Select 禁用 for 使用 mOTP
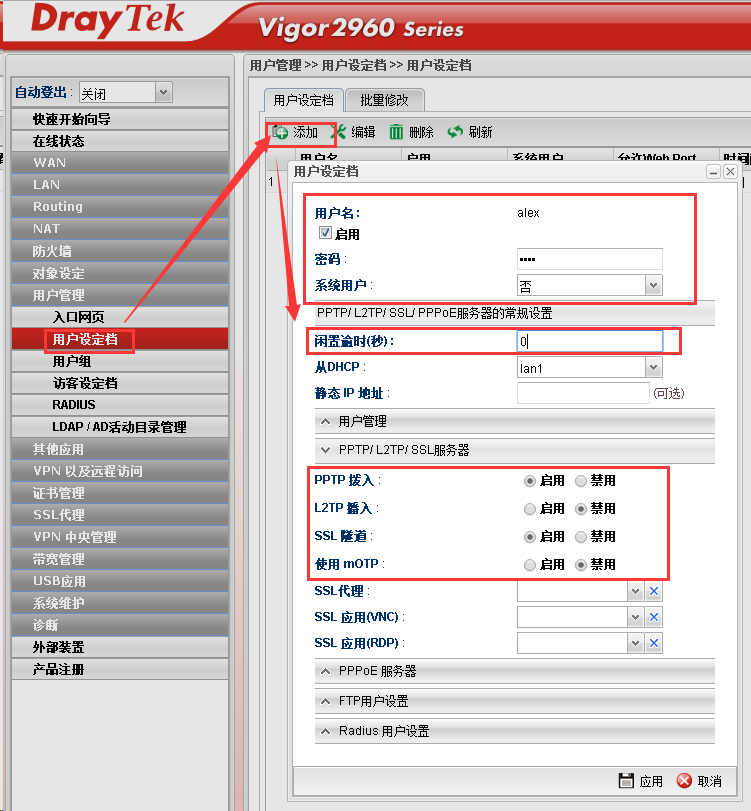The image size is (751, 811). tap(581, 565)
